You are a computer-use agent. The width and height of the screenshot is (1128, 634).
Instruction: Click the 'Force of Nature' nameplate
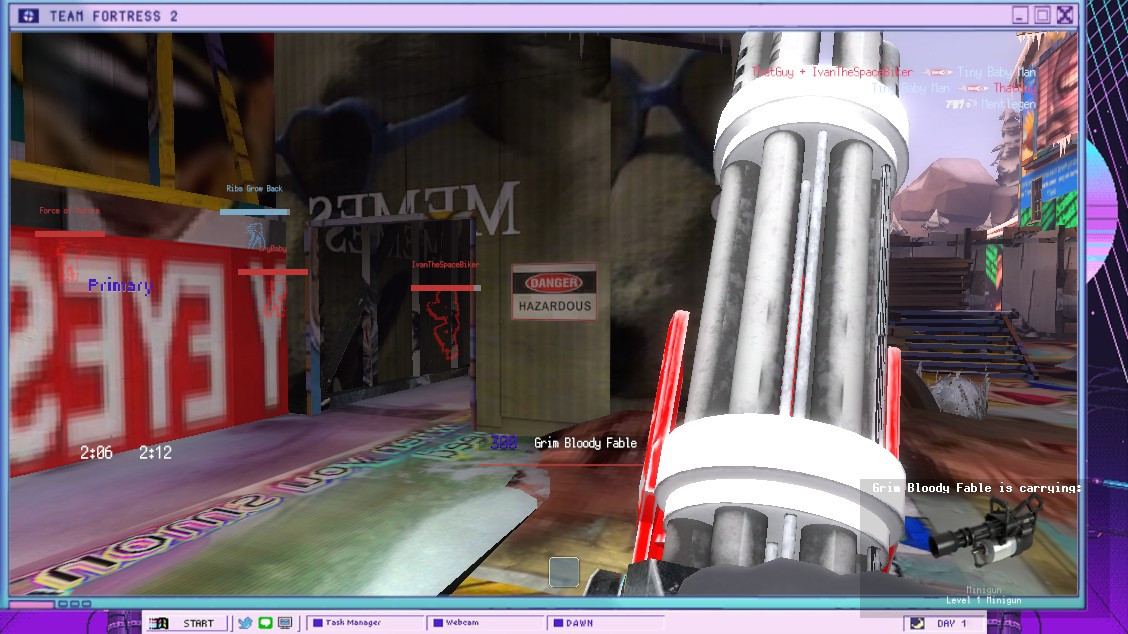tap(69, 211)
